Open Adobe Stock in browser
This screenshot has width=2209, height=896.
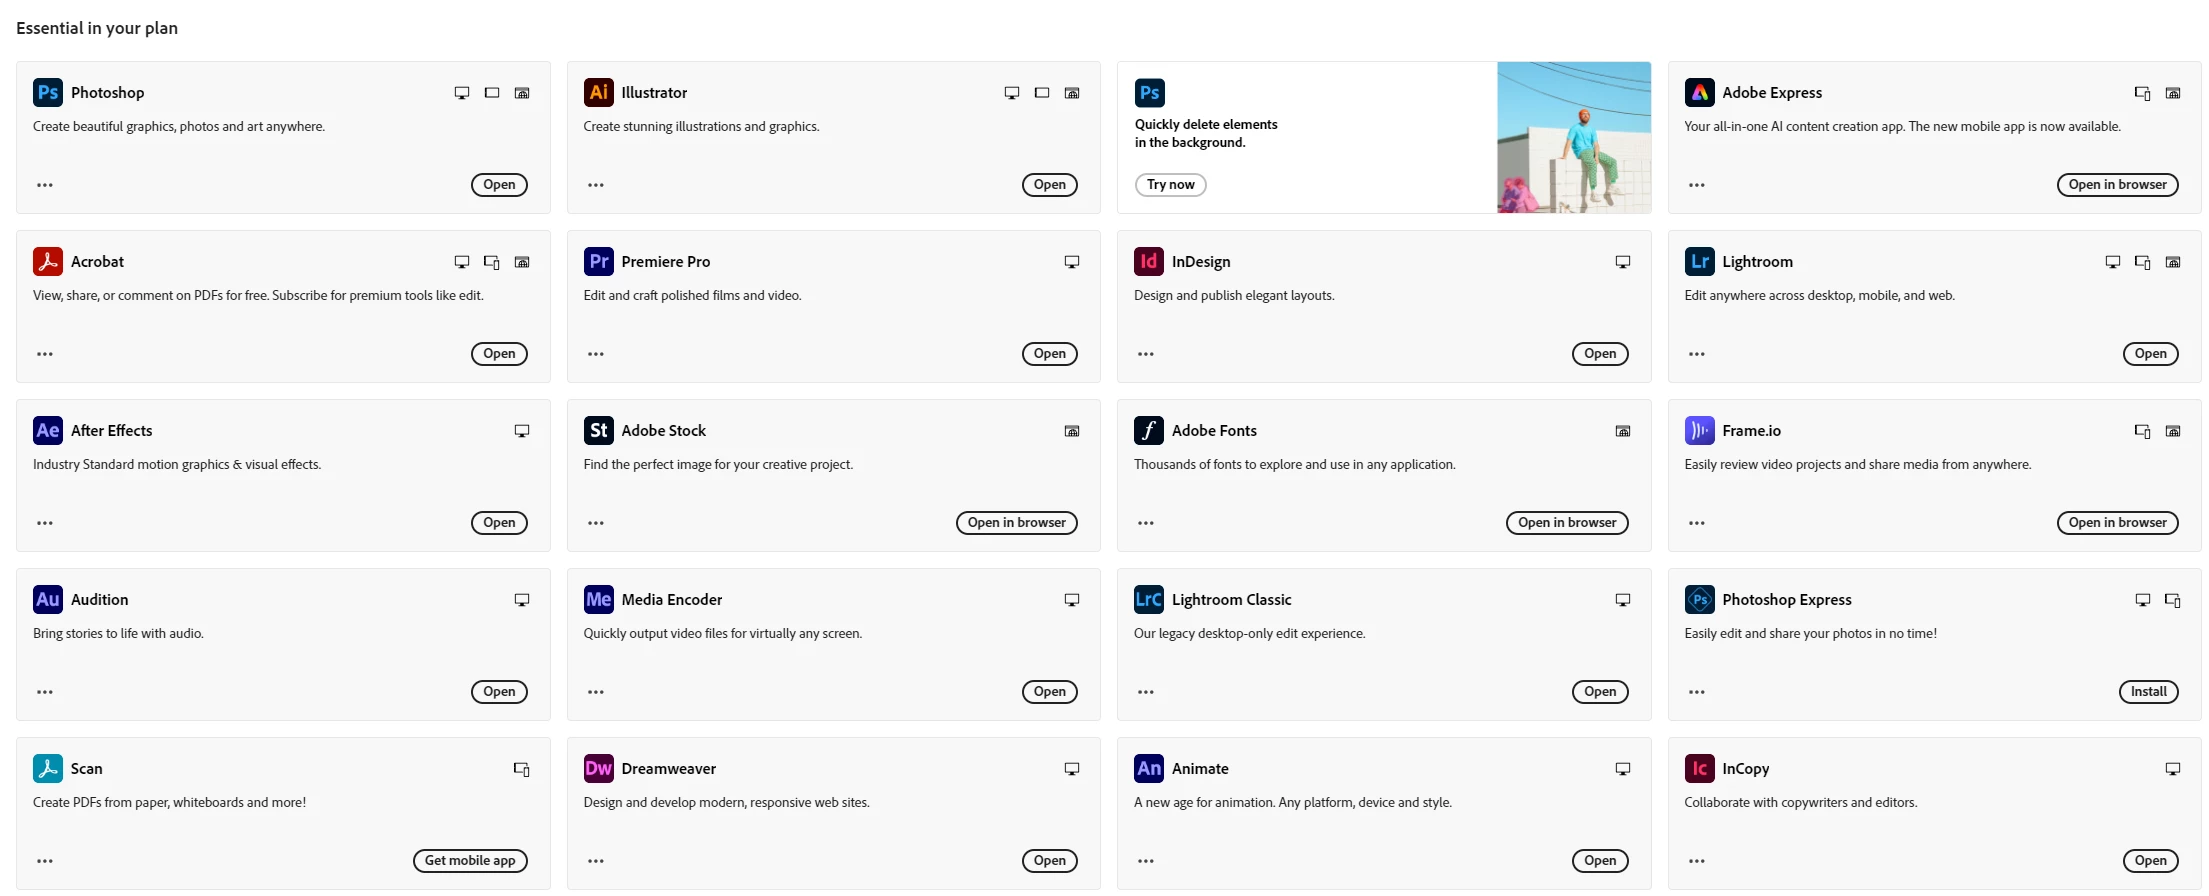[1016, 523]
